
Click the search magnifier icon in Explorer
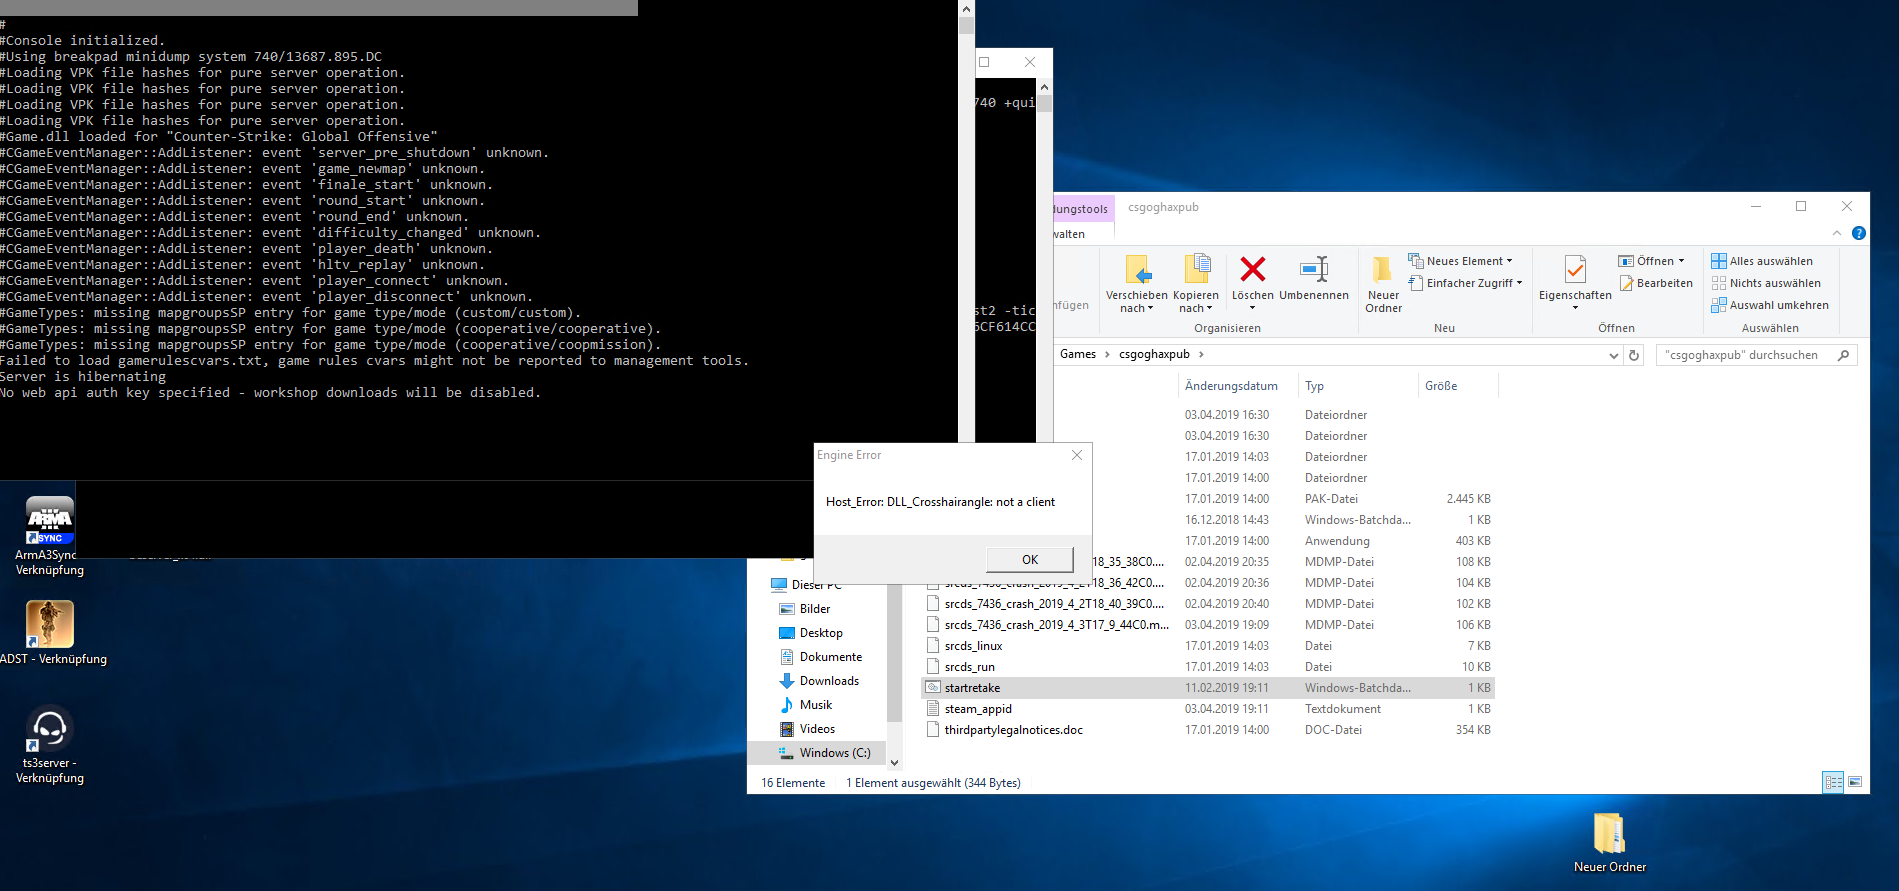pos(1843,355)
